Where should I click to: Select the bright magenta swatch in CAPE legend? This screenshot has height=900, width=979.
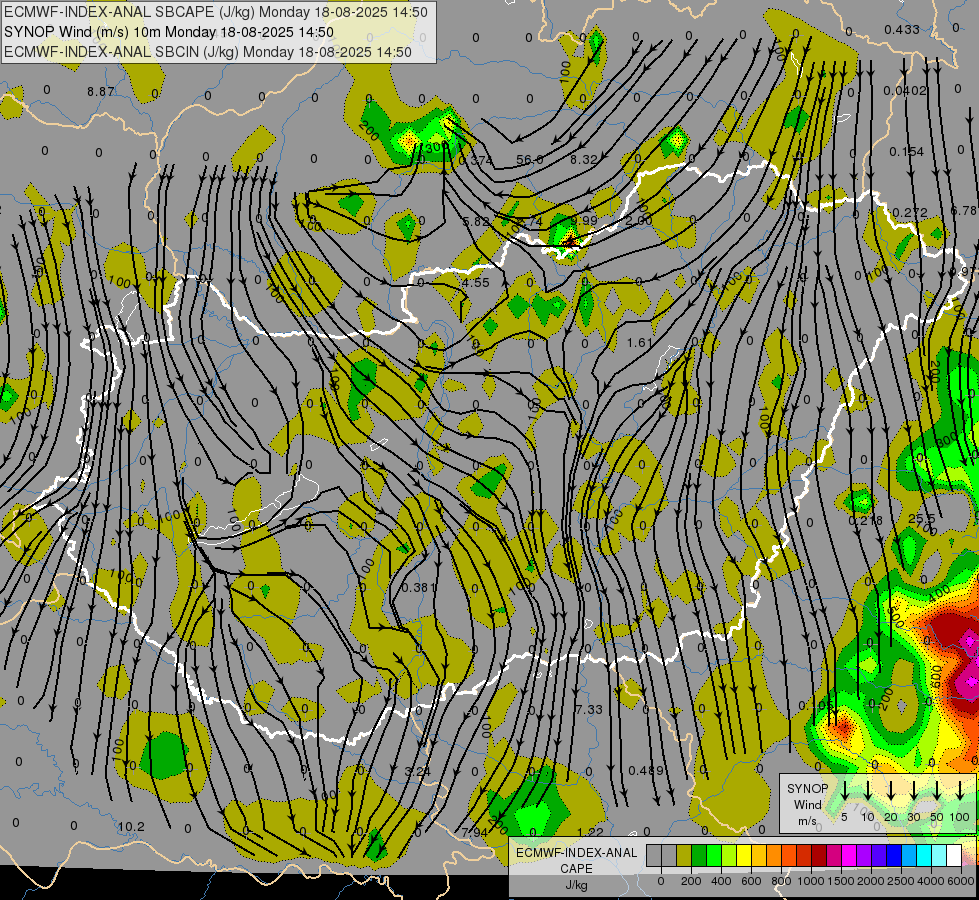click(x=849, y=856)
